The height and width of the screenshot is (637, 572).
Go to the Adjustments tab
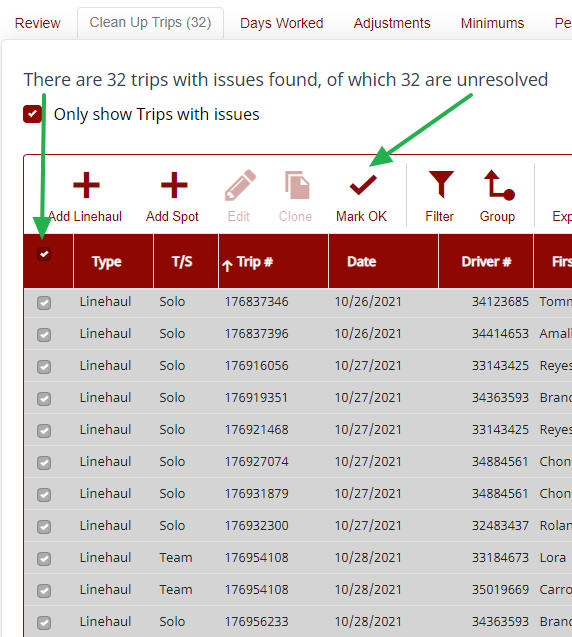coord(392,23)
